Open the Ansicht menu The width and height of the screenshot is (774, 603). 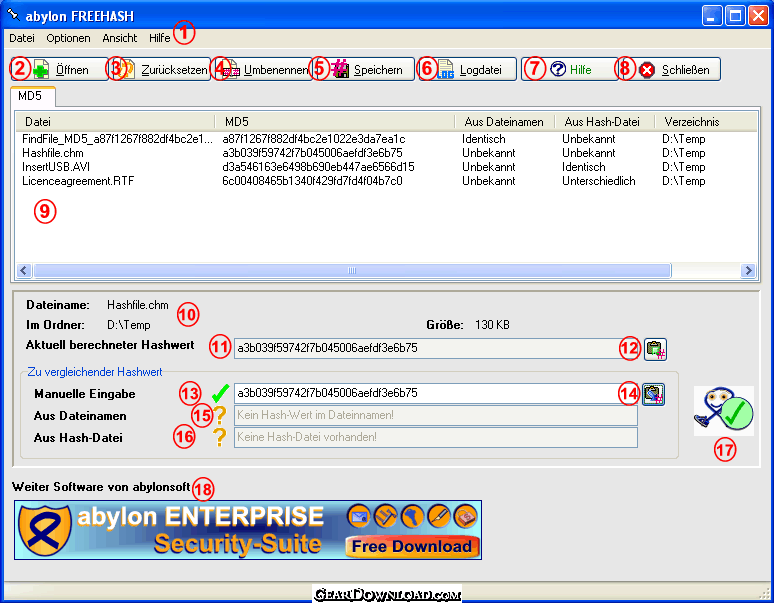pyautogui.click(x=119, y=38)
